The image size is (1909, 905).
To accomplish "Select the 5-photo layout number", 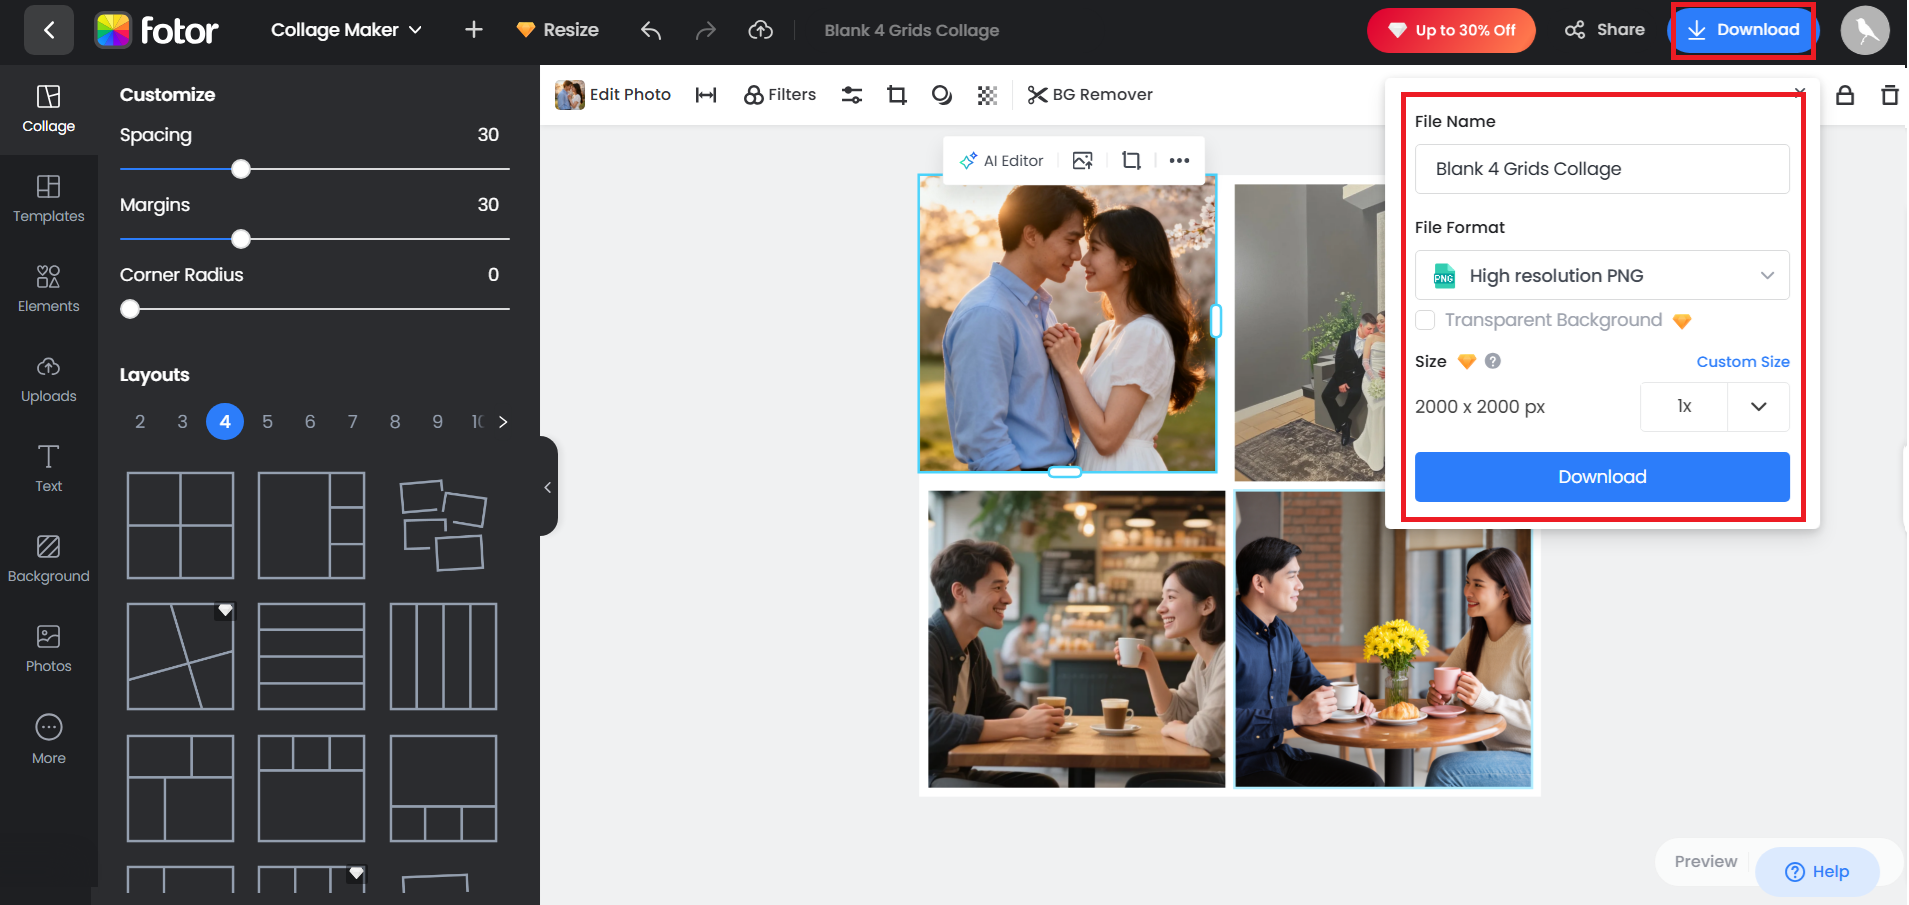I will [x=267, y=422].
